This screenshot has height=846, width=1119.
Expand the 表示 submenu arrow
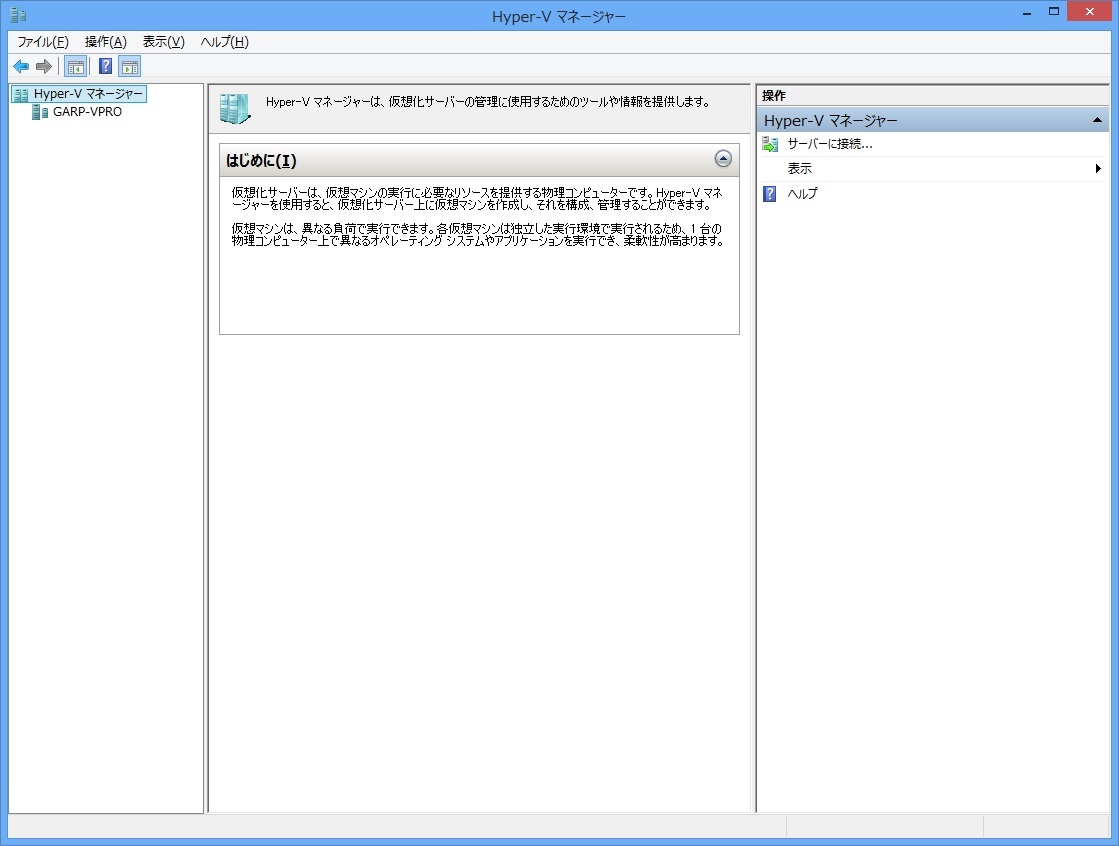click(x=1098, y=168)
